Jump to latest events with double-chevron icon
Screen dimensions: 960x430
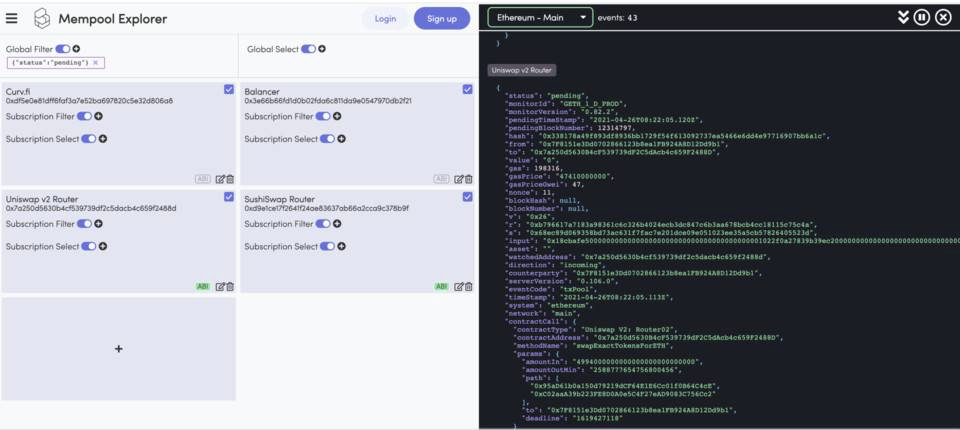pos(903,18)
